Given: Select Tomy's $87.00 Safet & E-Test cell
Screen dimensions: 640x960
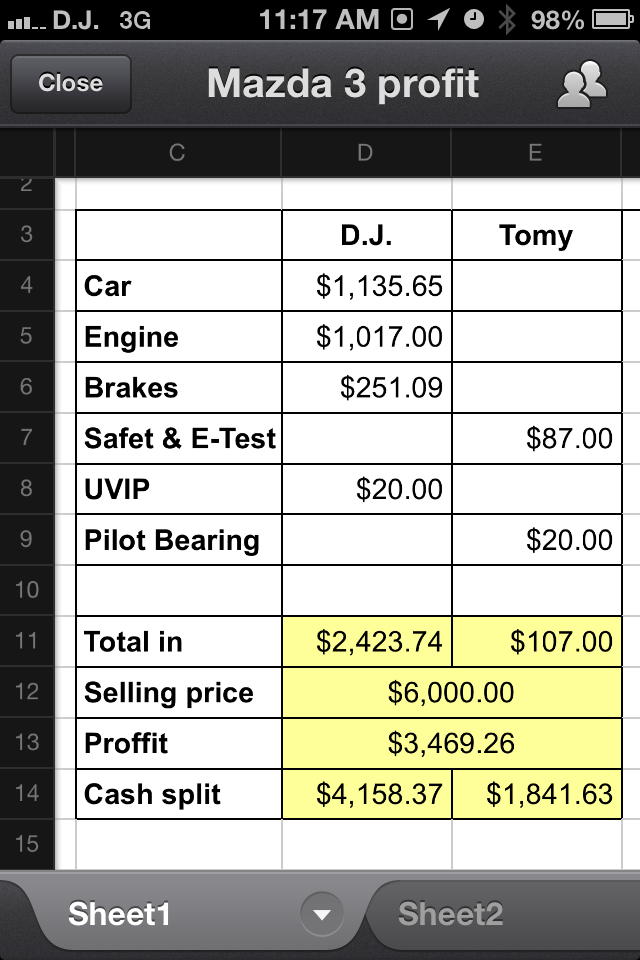Looking at the screenshot, I should 536,438.
